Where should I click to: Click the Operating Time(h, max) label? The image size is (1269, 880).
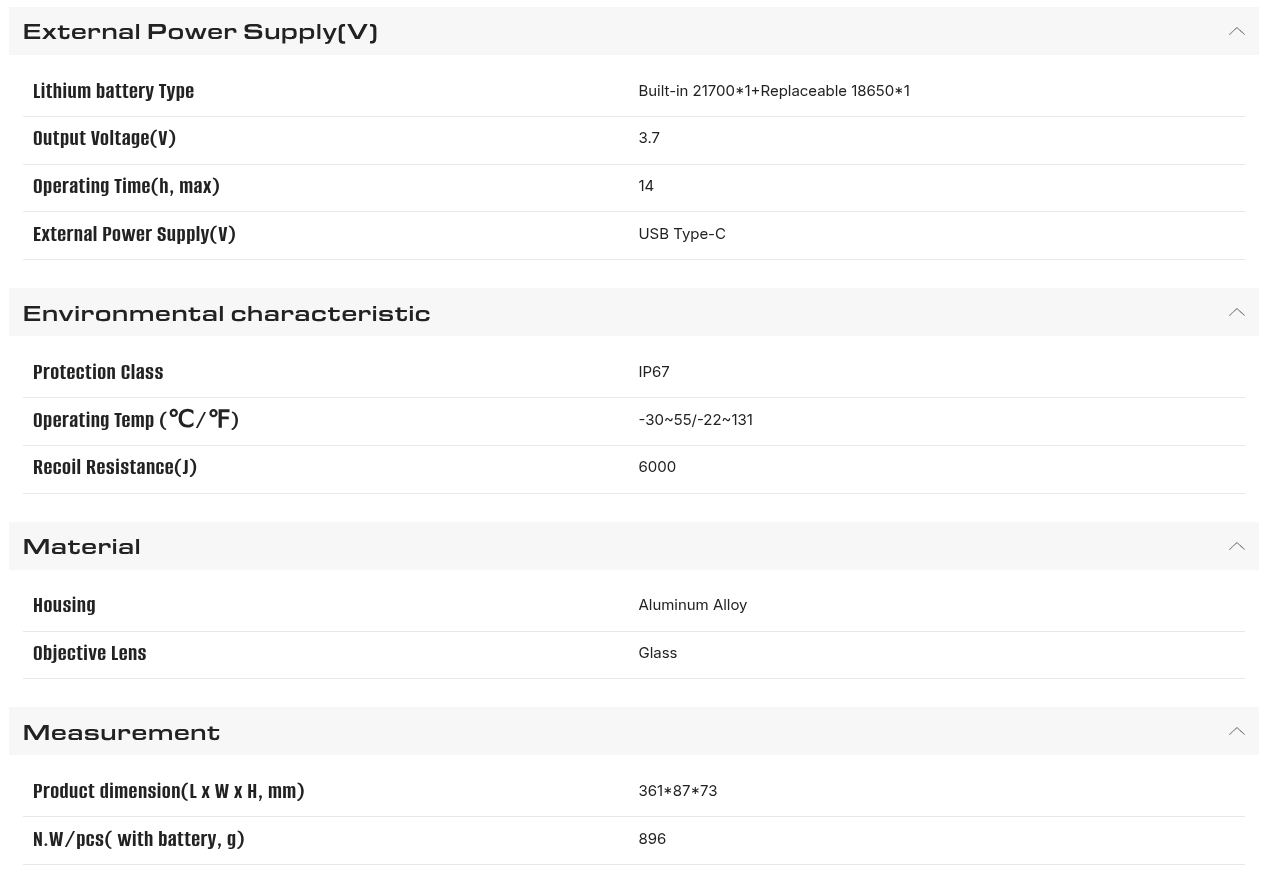click(x=126, y=186)
